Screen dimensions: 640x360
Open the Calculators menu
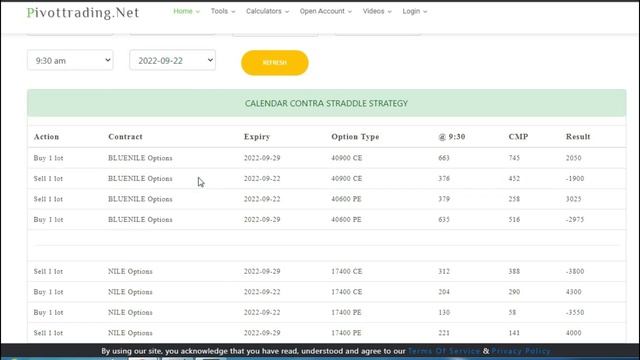267,11
